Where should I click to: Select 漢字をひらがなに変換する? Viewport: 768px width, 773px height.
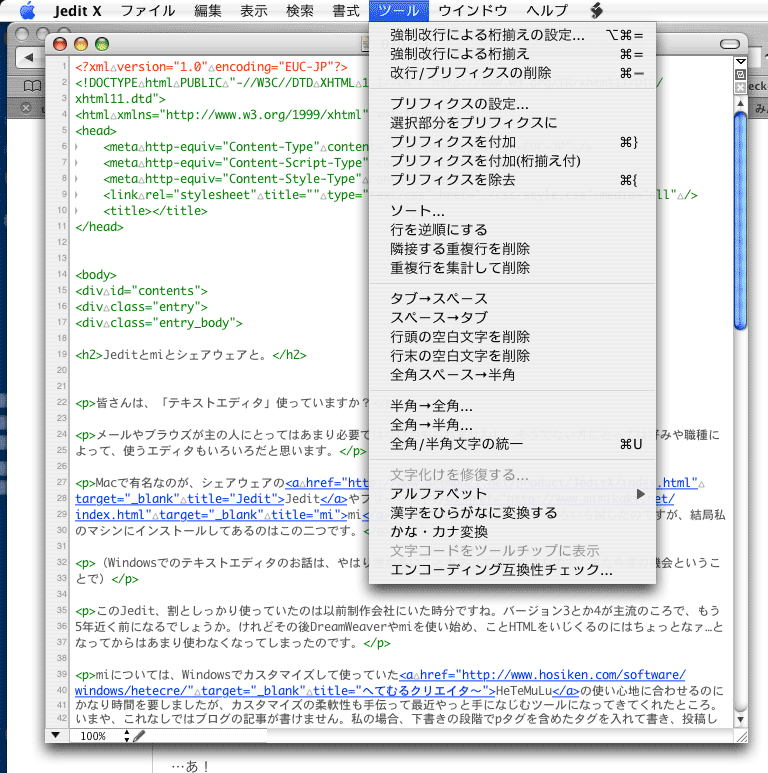[513, 513]
